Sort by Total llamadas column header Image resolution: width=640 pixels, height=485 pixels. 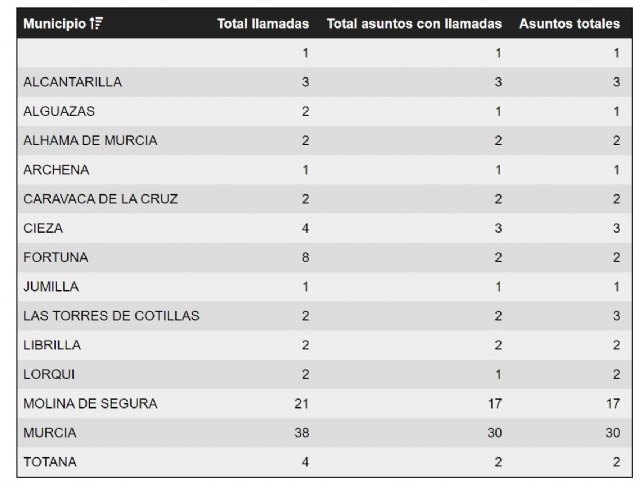click(263, 23)
